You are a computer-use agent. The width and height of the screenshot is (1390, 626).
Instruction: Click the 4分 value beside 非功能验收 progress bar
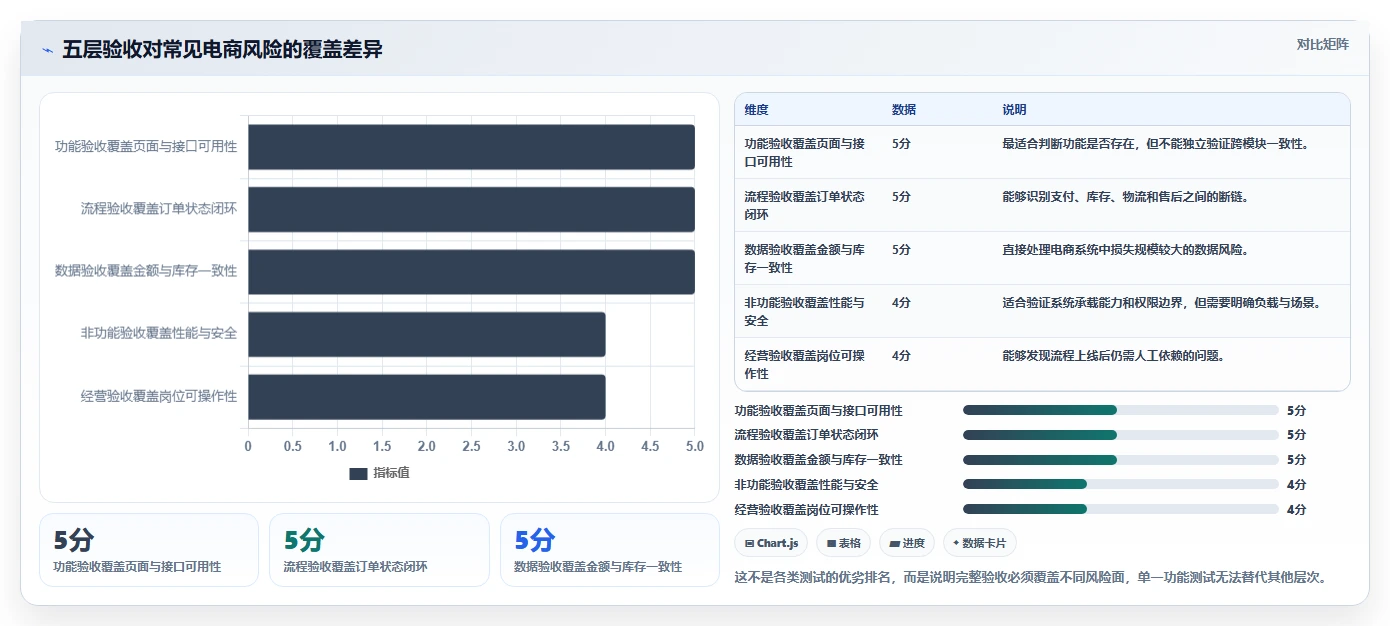coord(1296,485)
